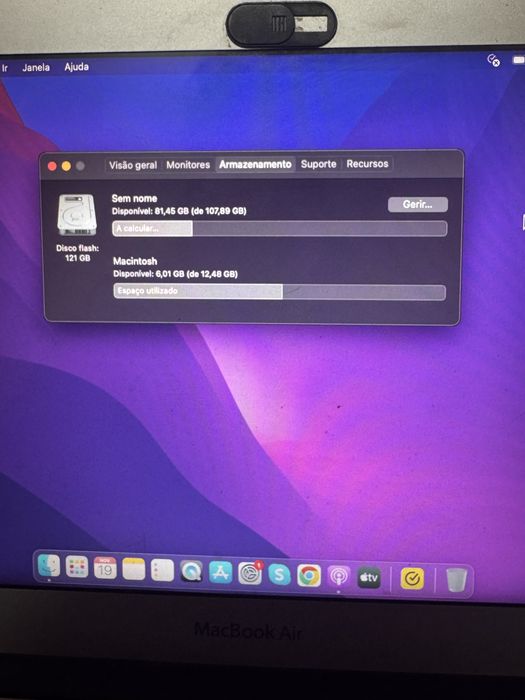Click the Macintosh volume name

[x=135, y=261]
